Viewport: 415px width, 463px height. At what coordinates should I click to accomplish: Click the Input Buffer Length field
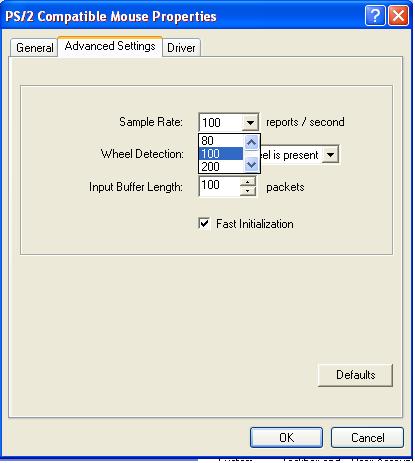tap(220, 186)
